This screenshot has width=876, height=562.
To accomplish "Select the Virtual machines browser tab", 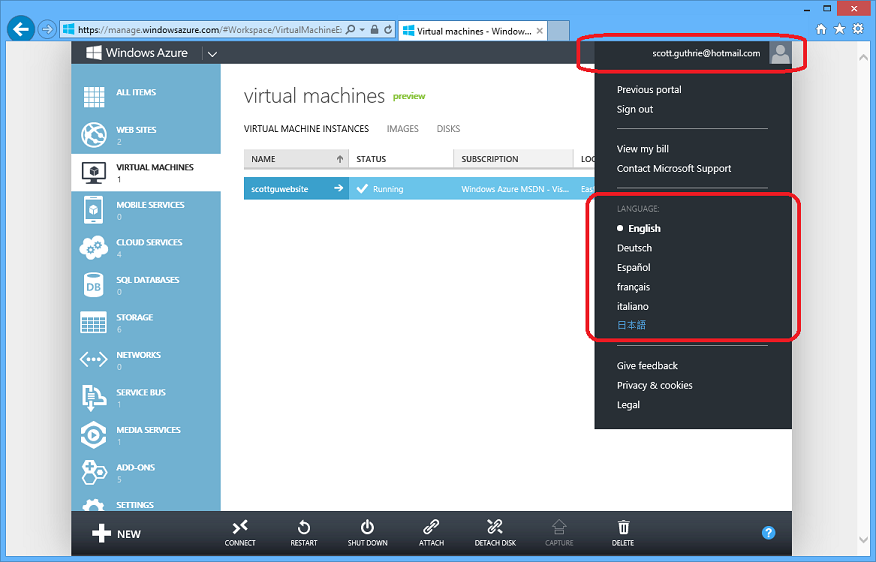I will coord(473,31).
